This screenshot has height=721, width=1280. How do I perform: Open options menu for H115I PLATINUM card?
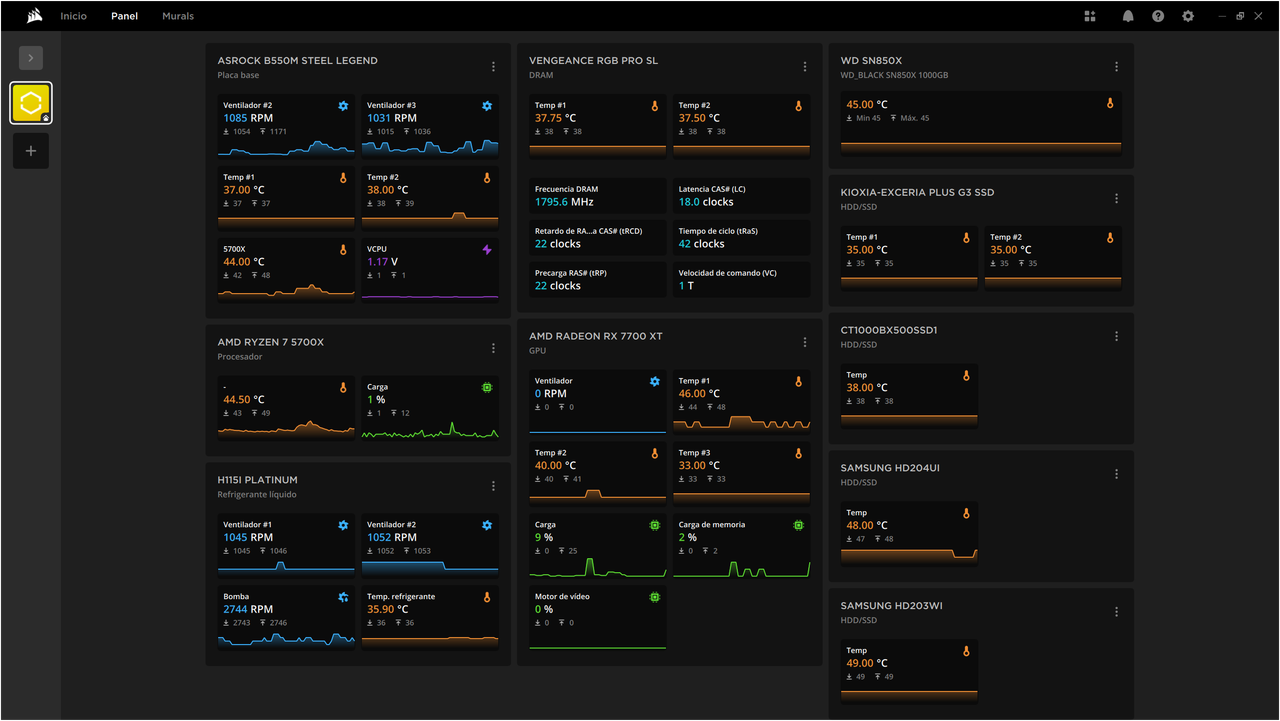(x=493, y=486)
